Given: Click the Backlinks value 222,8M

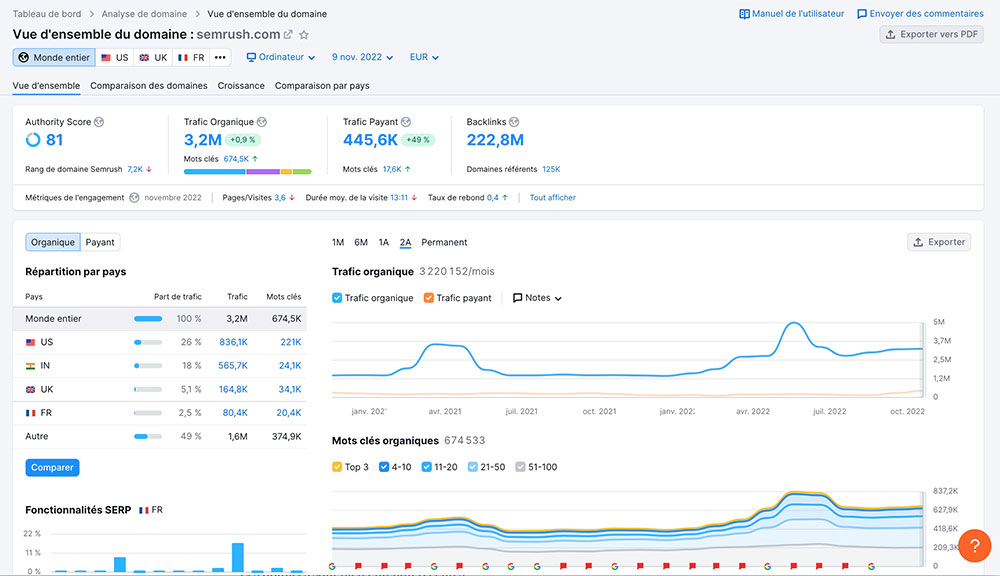Looking at the screenshot, I should (495, 140).
